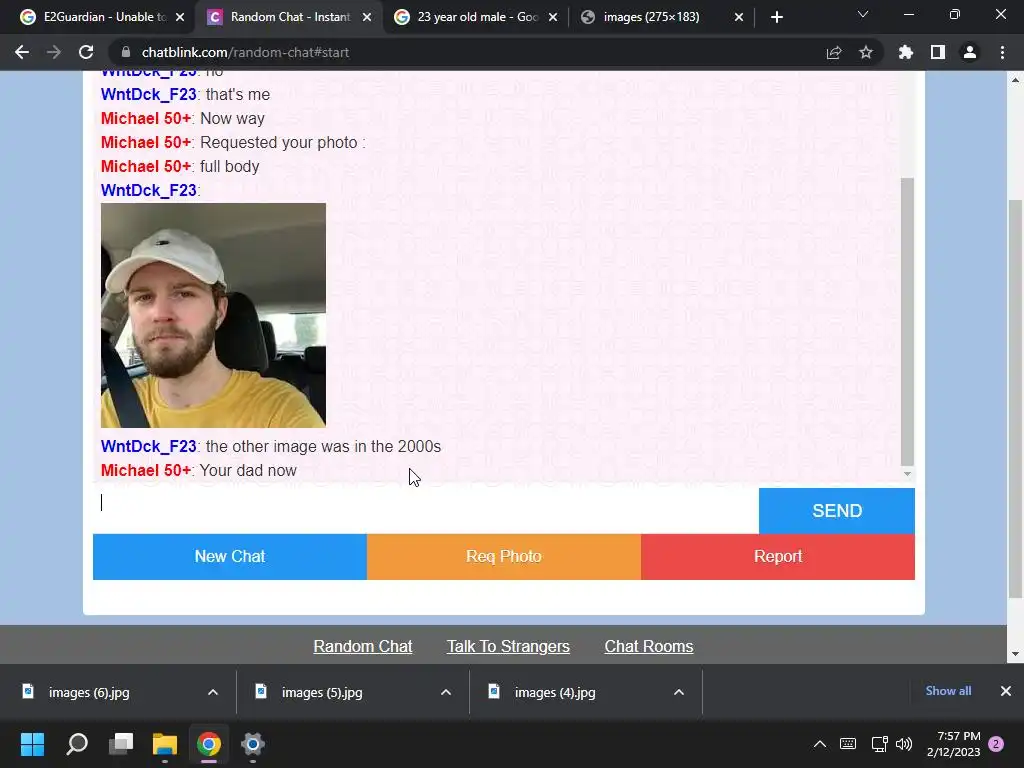Image resolution: width=1024 pixels, height=768 pixels.
Task: Open the tab search chevron
Action: [x=863, y=14]
